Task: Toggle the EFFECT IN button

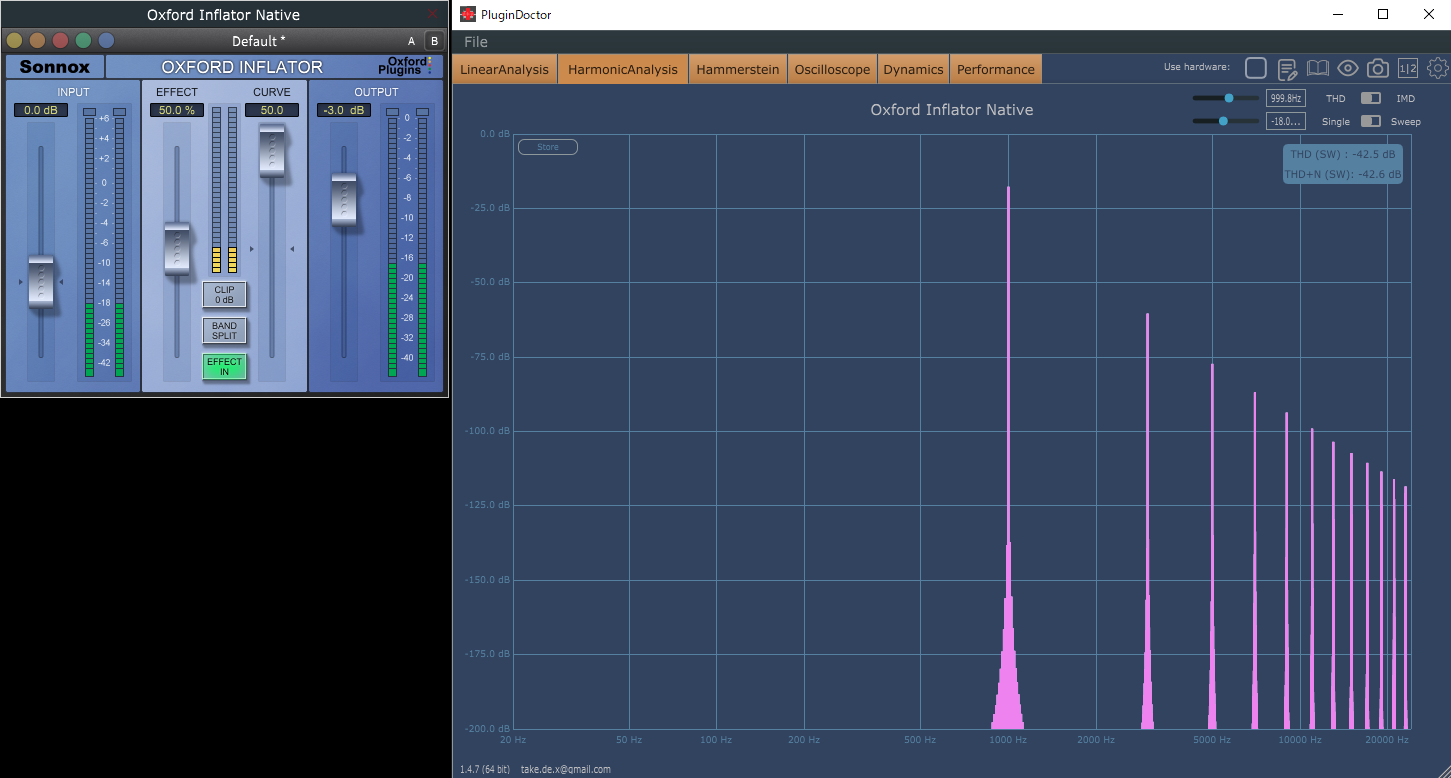Action: (224, 367)
